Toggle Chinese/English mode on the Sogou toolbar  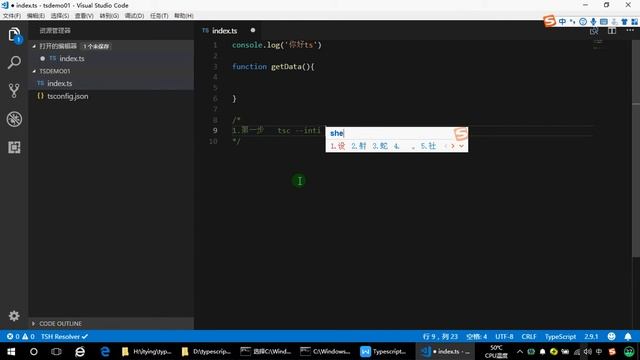click(562, 21)
